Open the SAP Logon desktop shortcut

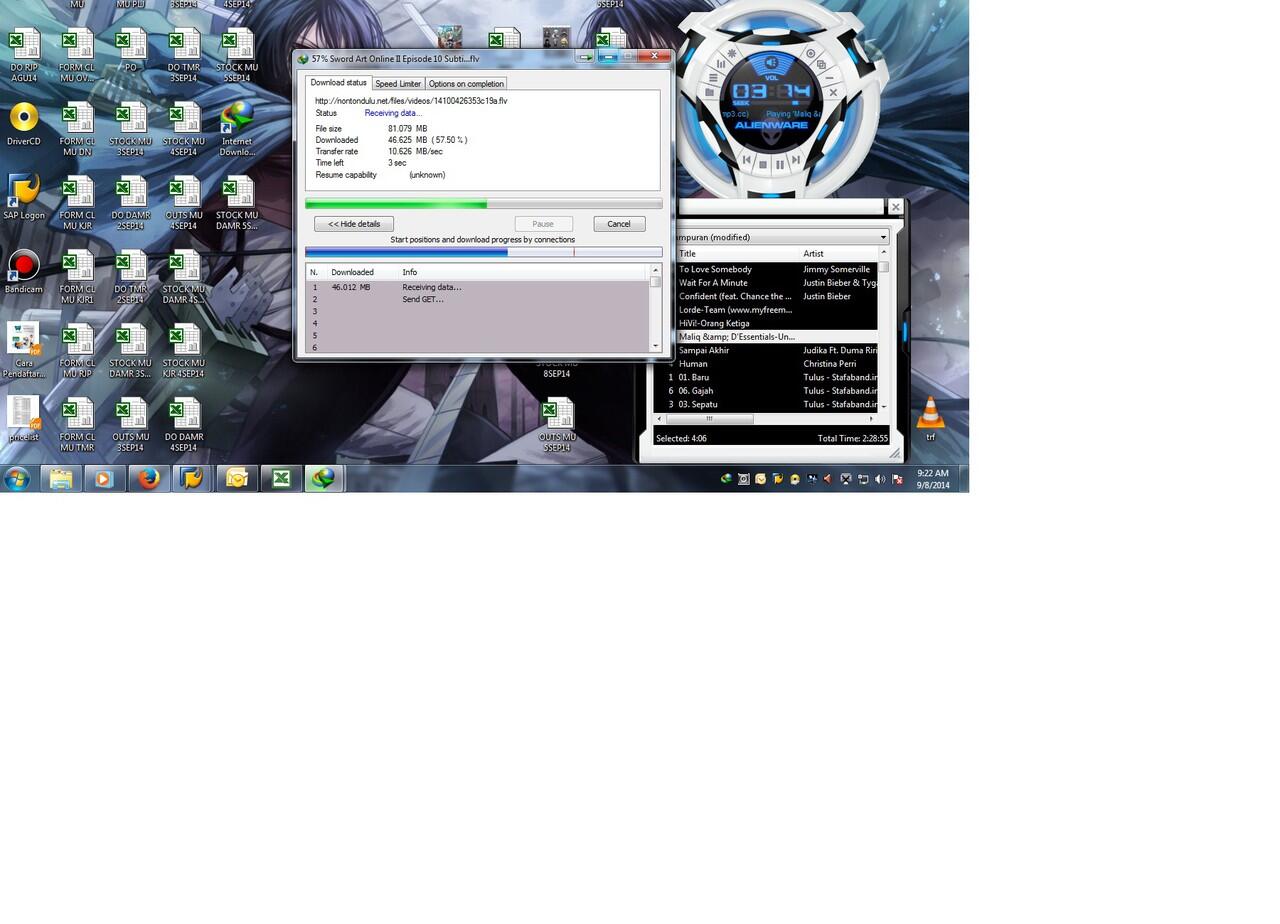point(23,197)
